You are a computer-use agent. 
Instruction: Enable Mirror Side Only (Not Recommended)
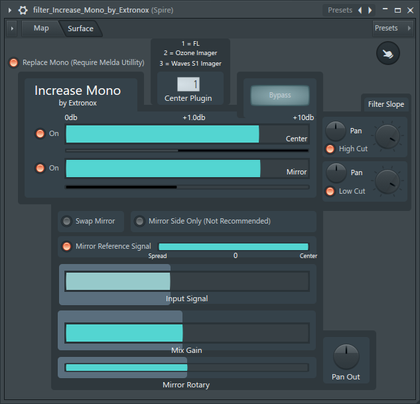coord(140,221)
